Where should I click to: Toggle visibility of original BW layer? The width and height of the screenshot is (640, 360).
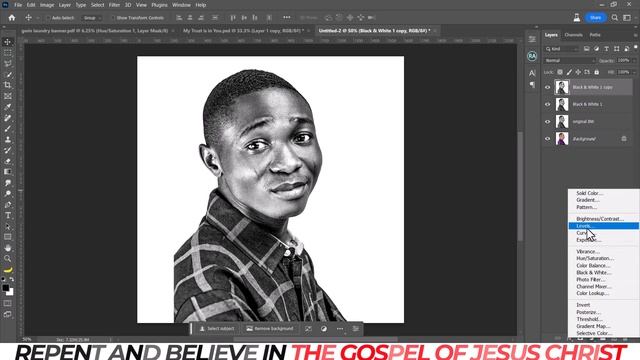(548, 122)
